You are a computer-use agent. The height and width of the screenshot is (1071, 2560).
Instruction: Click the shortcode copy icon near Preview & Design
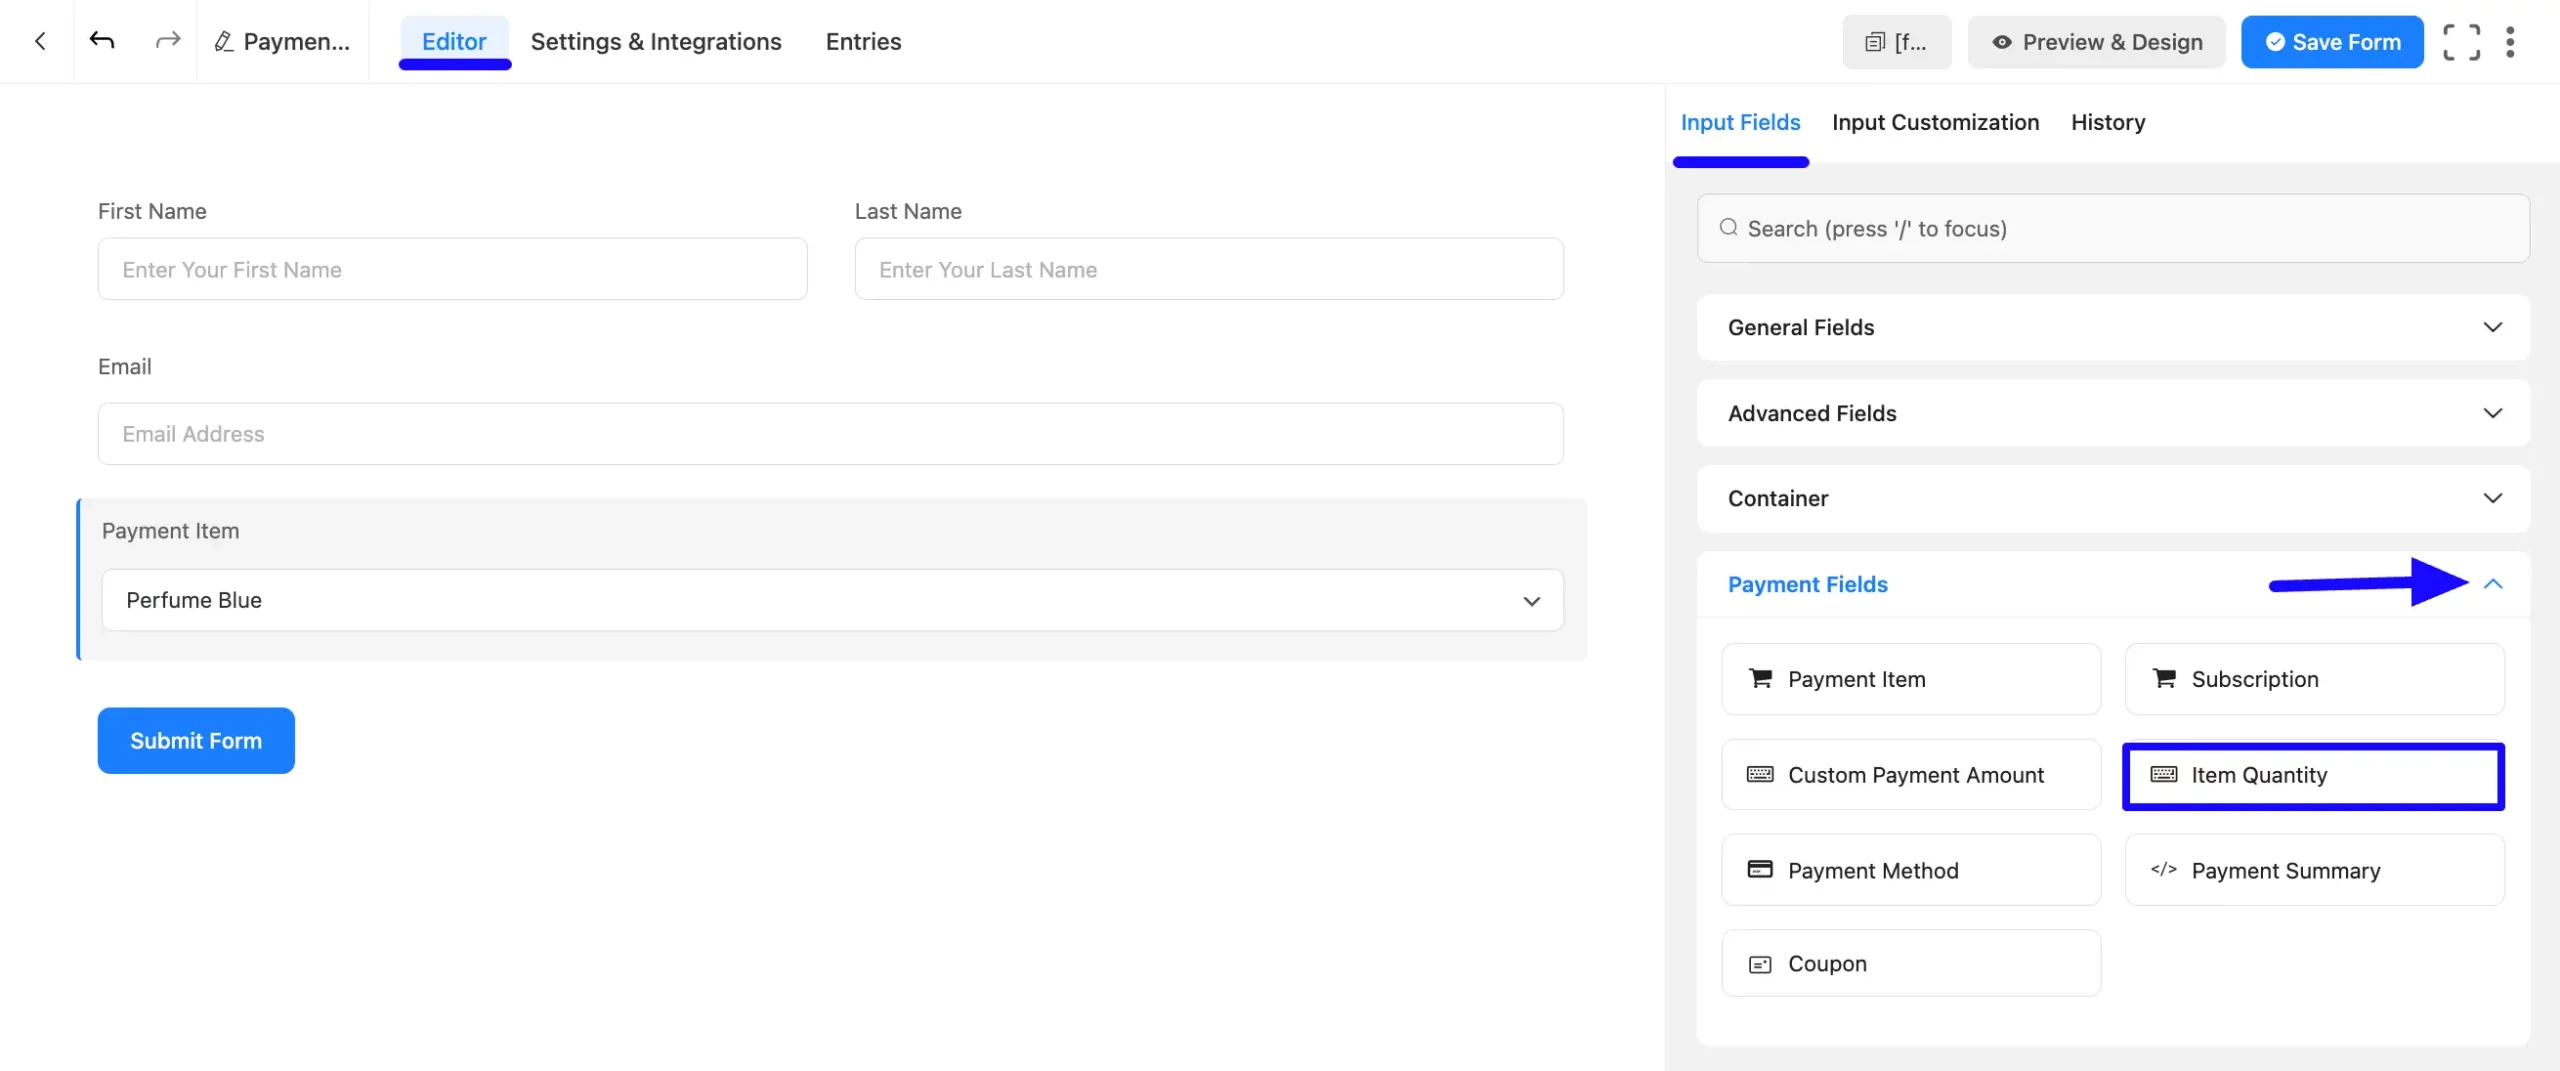[x=1875, y=41]
